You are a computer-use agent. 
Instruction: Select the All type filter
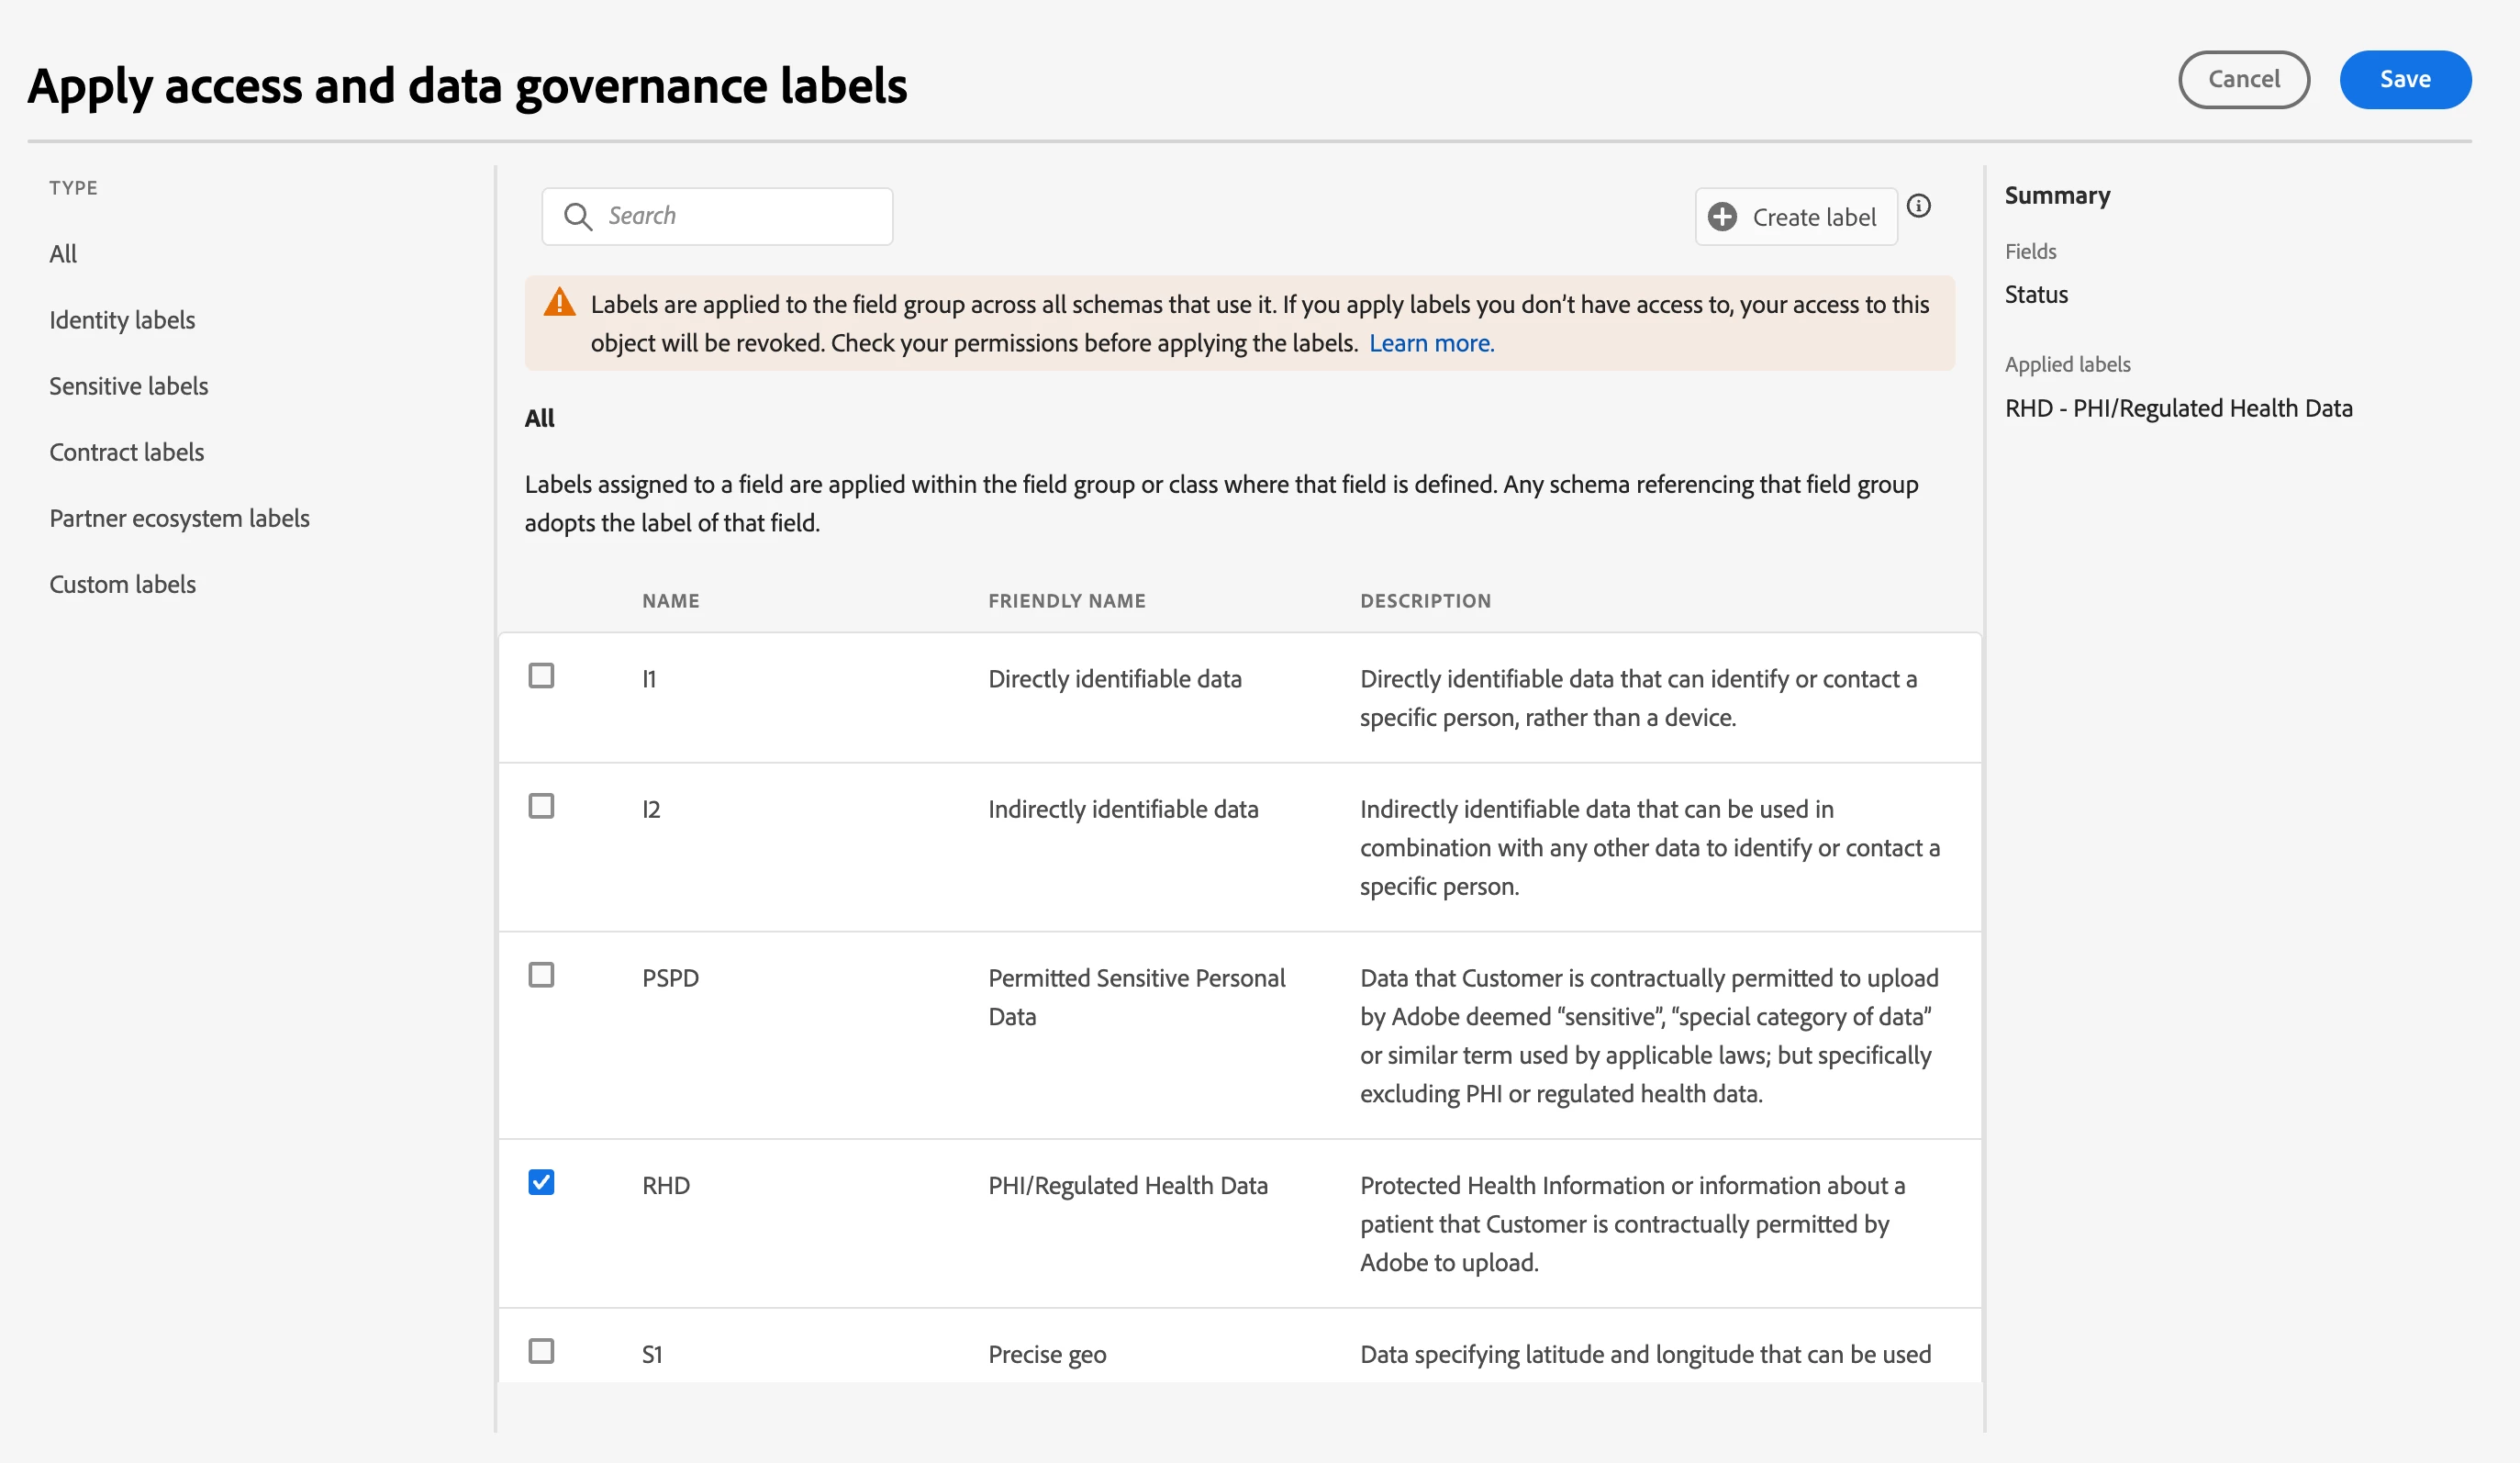tap(63, 254)
